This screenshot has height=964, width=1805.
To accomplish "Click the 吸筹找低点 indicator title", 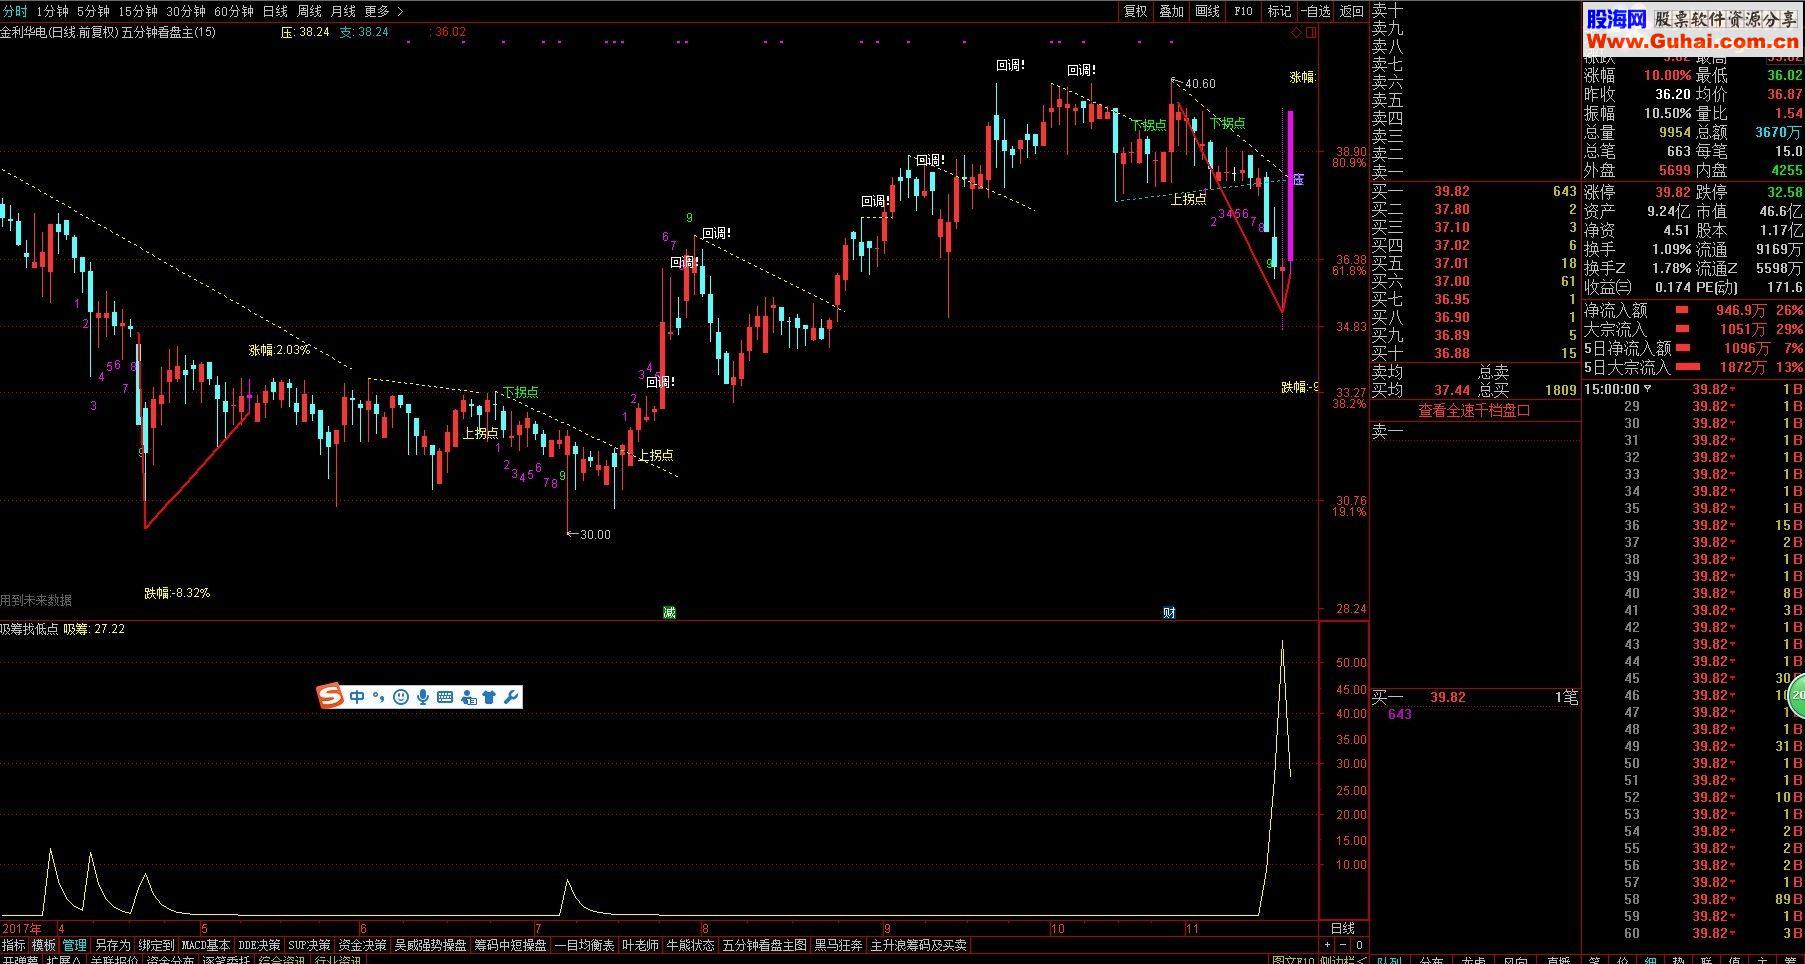I will [x=29, y=630].
